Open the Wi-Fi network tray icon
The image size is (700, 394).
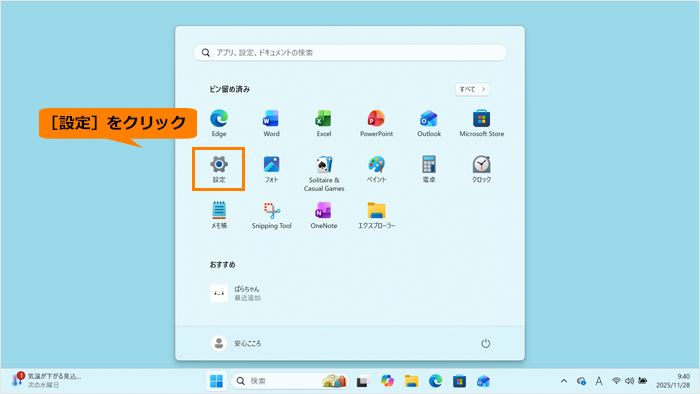[616, 381]
